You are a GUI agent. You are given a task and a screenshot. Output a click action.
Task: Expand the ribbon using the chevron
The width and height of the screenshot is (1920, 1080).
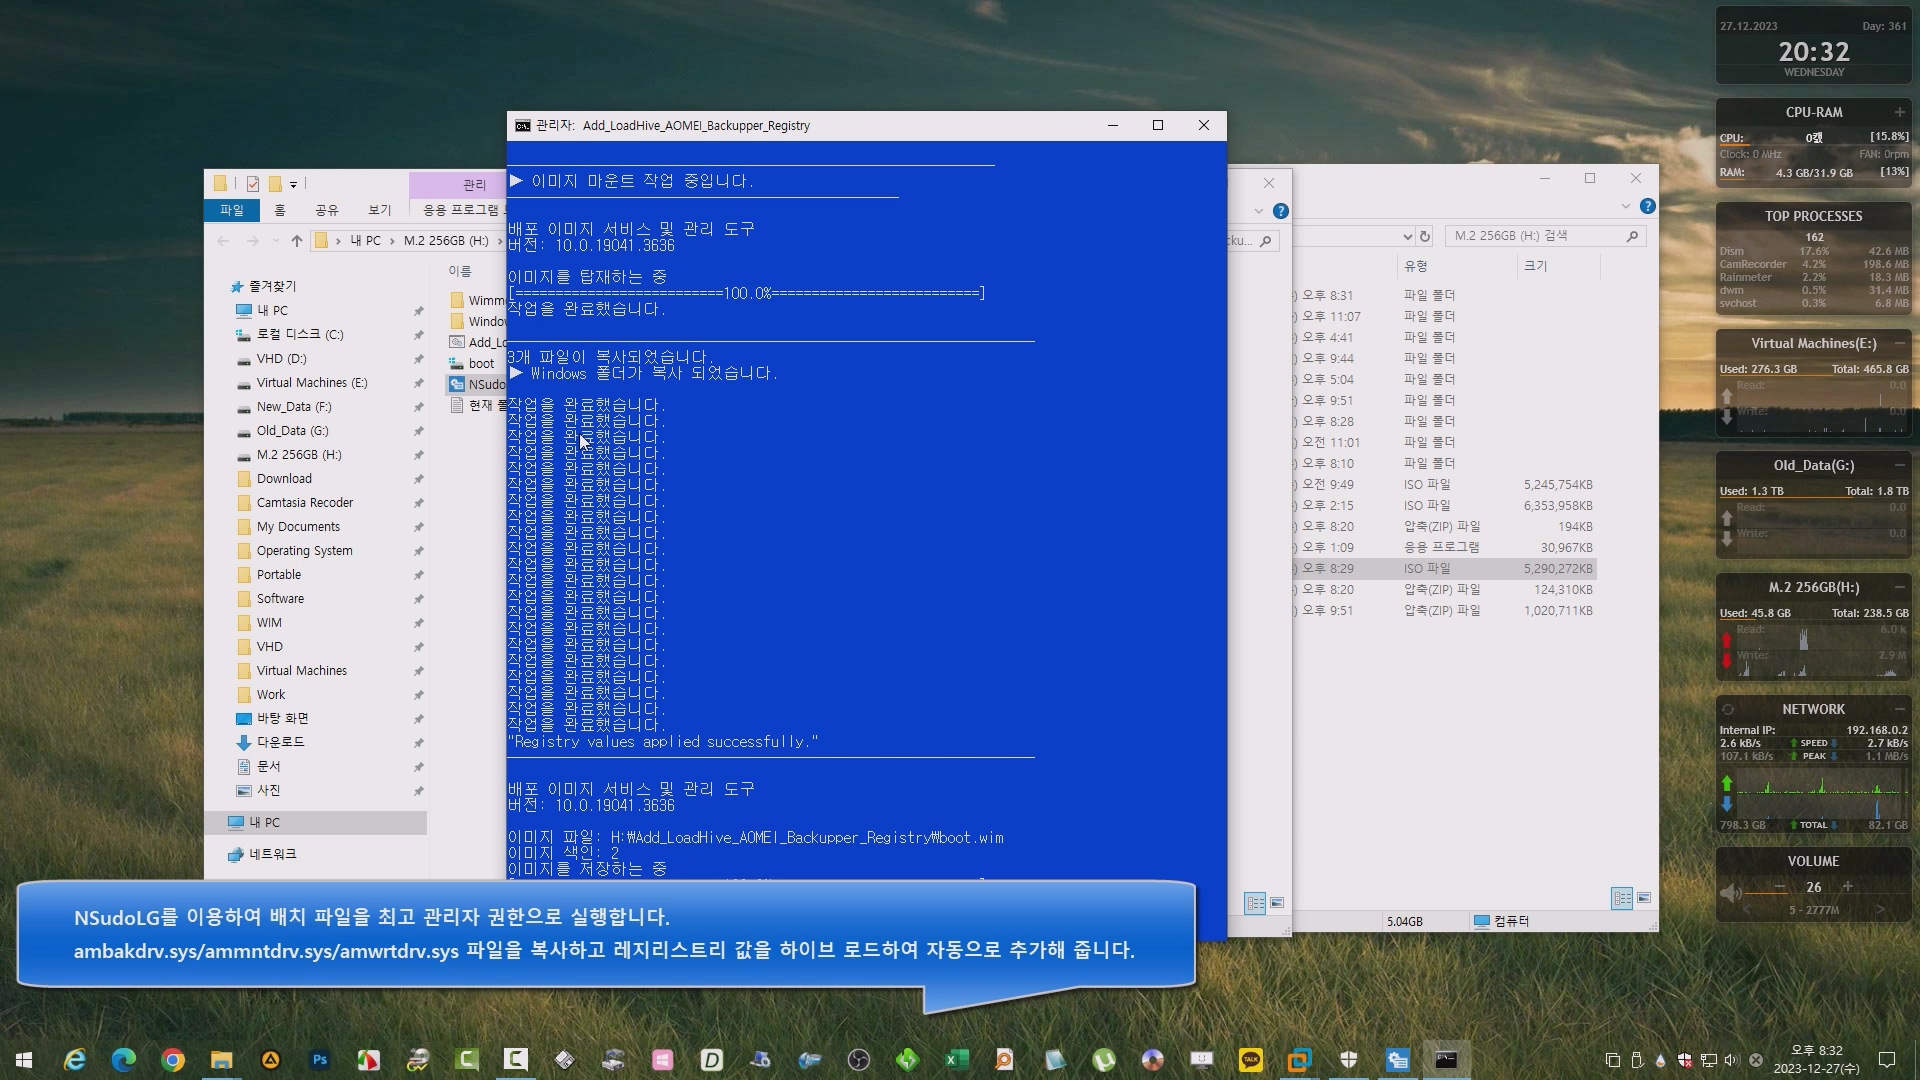[1625, 206]
